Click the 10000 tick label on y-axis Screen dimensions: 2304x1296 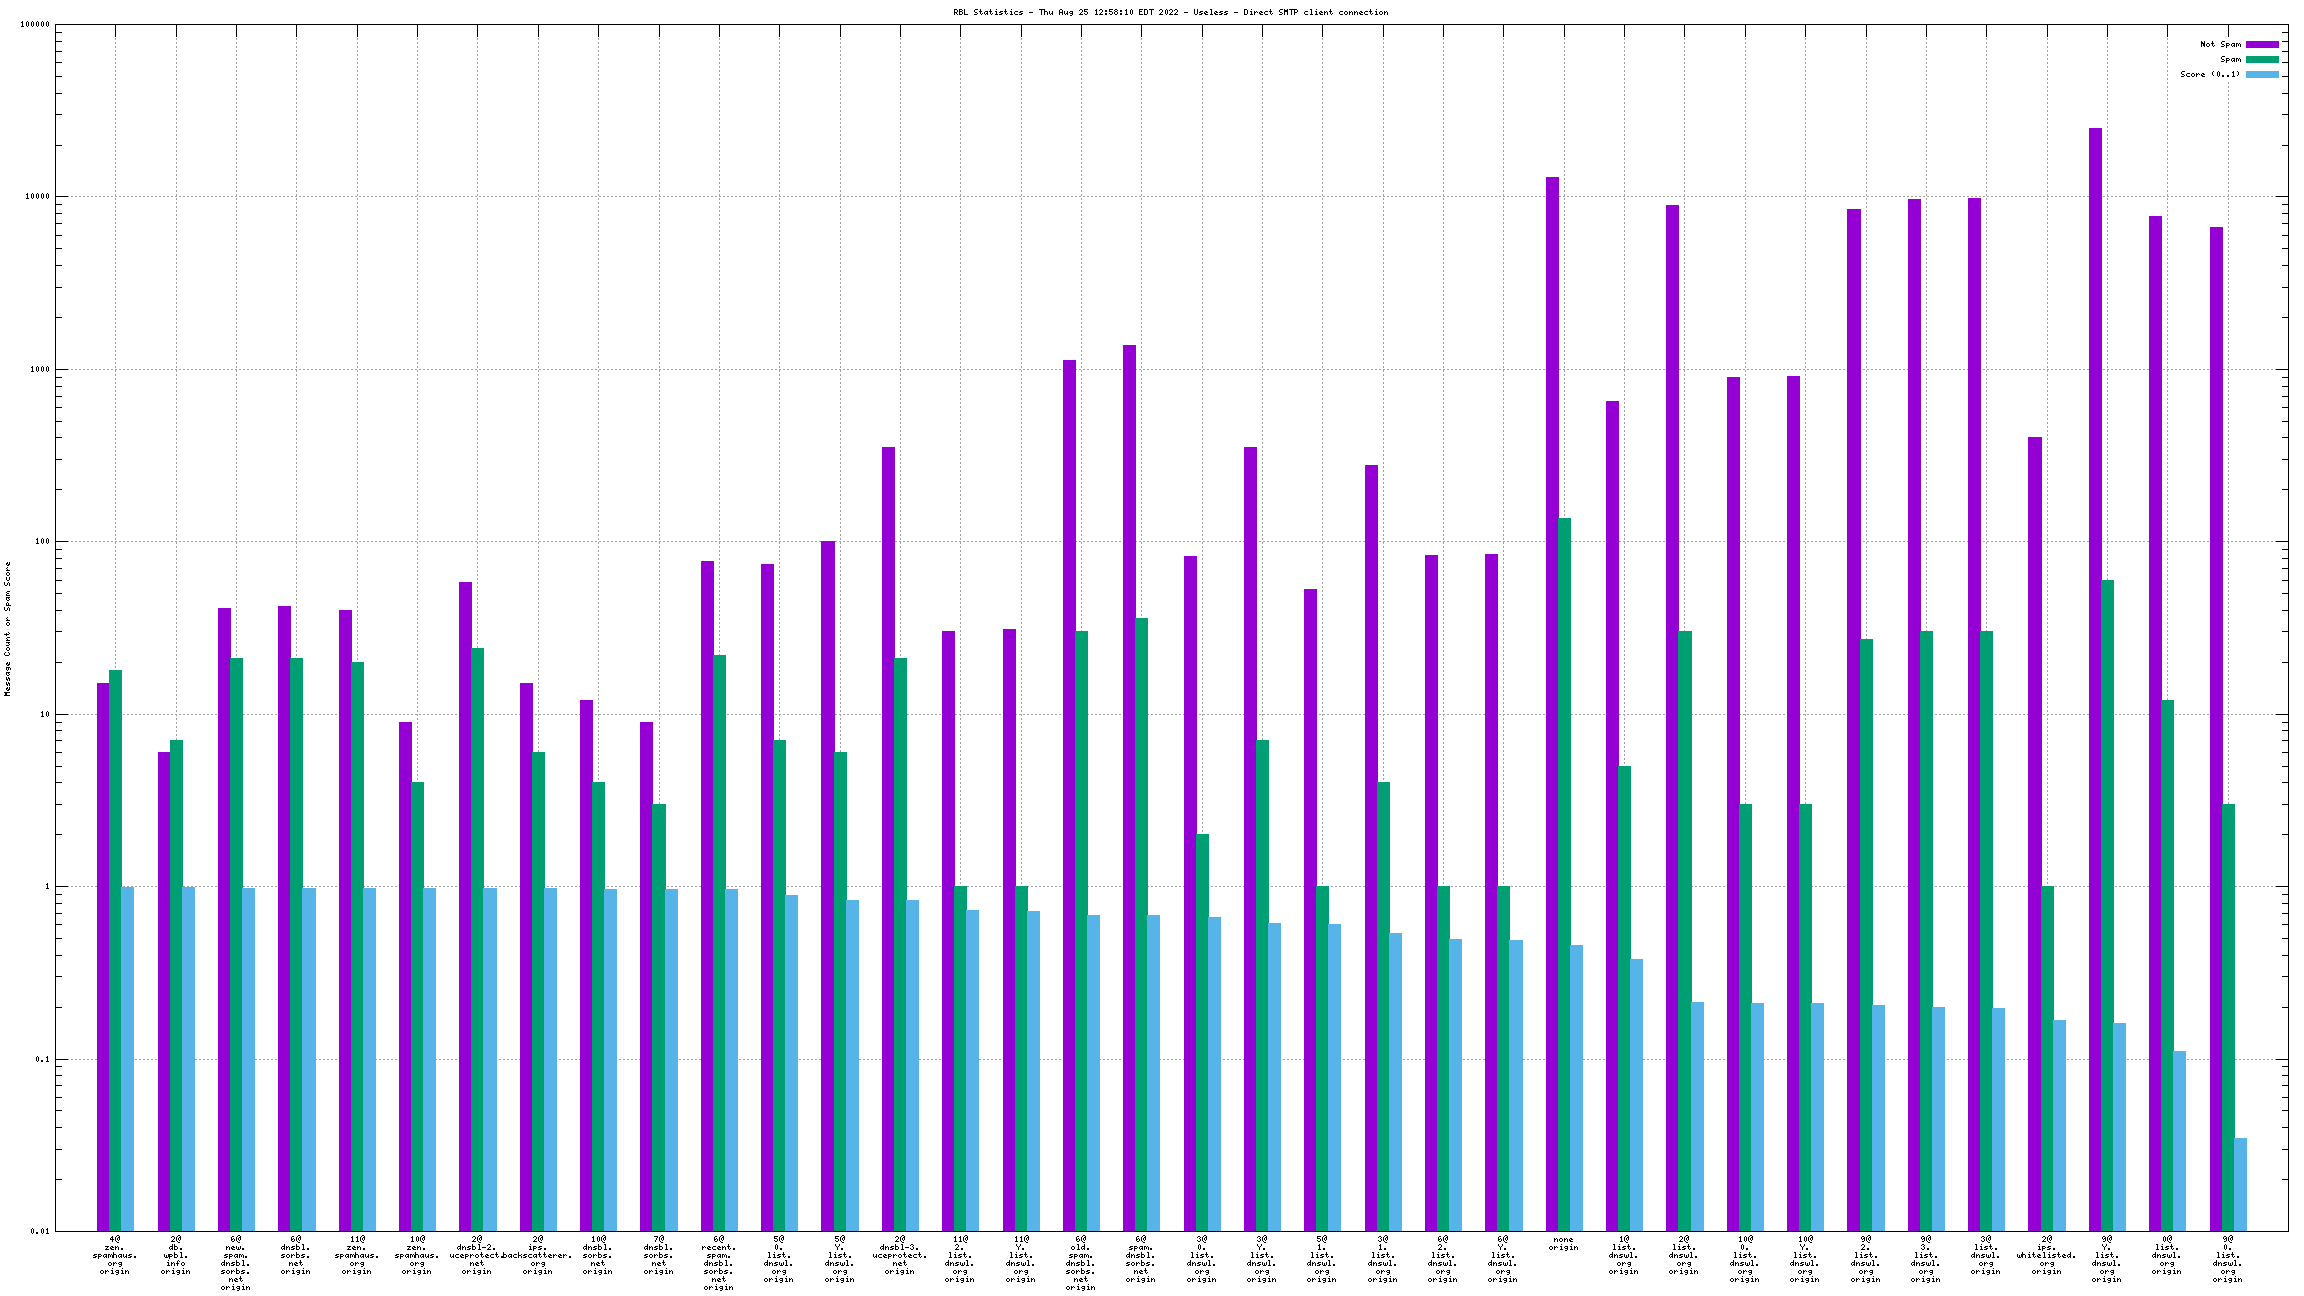tap(36, 197)
